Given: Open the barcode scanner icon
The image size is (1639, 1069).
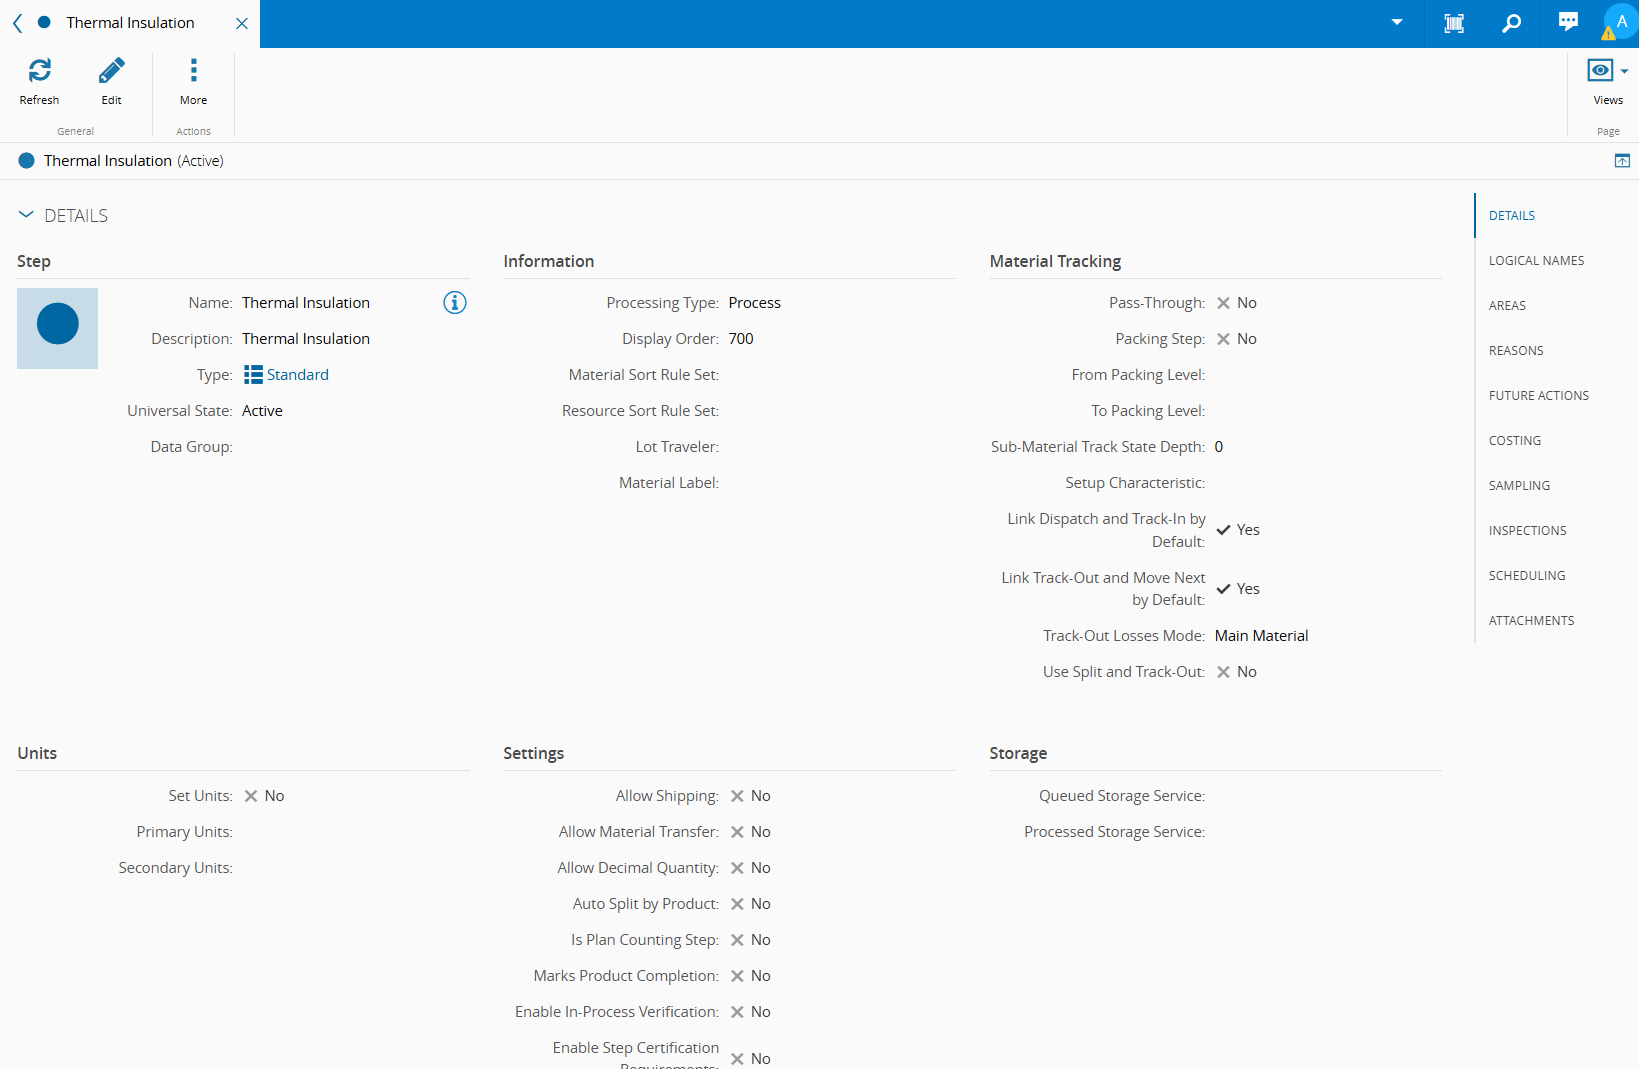Looking at the screenshot, I should tap(1454, 23).
